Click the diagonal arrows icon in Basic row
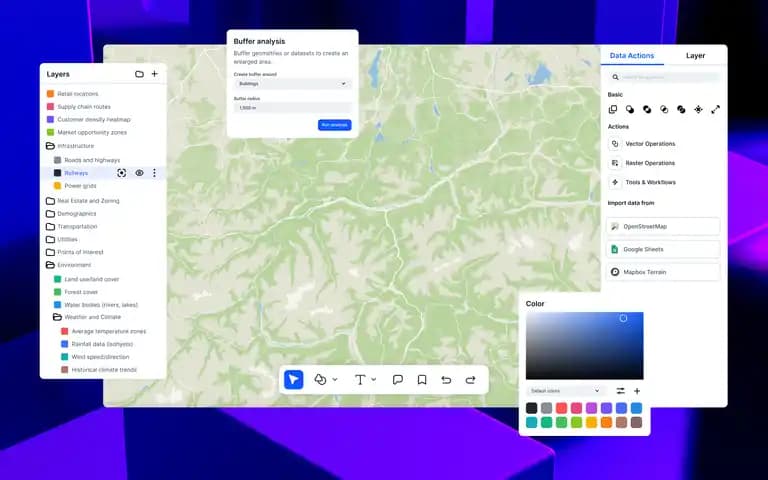 [x=716, y=109]
